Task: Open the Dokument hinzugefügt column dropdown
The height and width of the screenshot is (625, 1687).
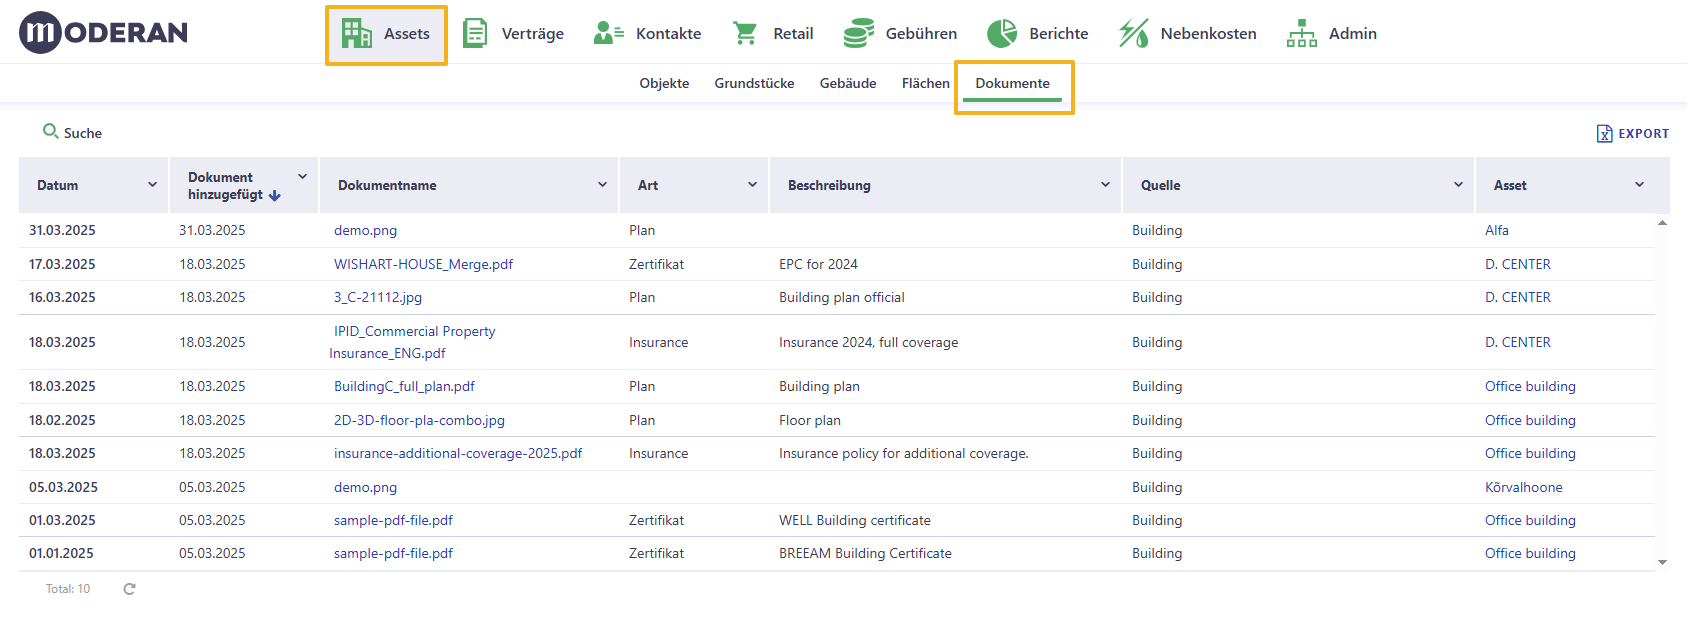Action: pyautogui.click(x=302, y=177)
